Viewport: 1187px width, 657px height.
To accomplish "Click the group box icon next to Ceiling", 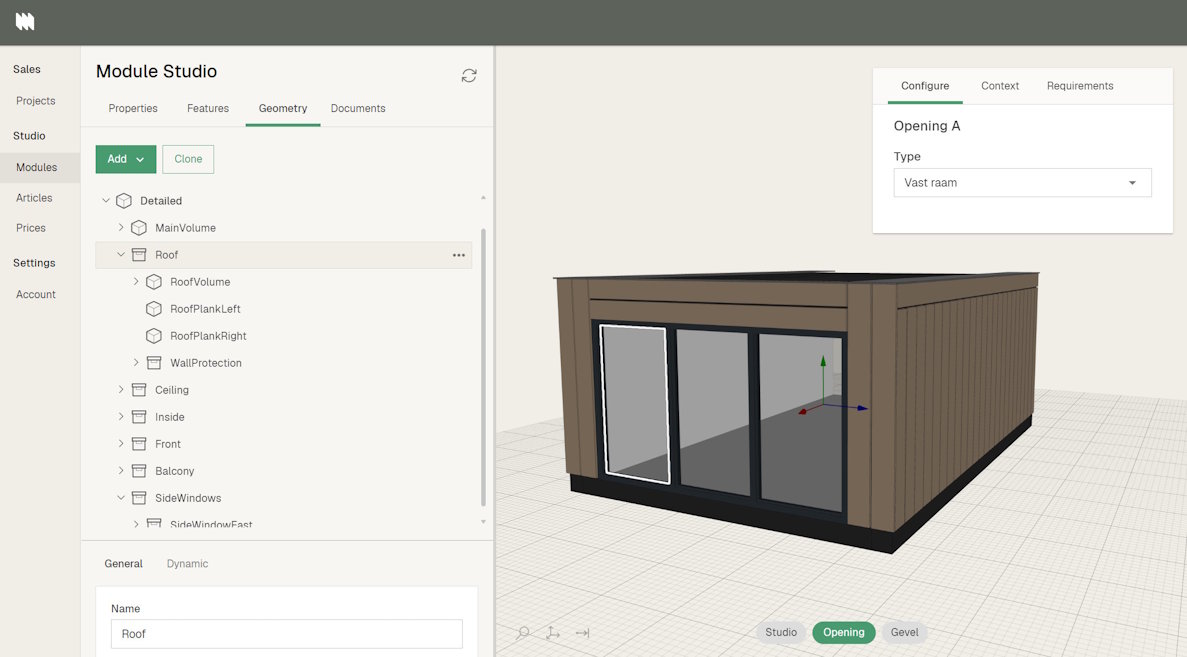I will [139, 390].
